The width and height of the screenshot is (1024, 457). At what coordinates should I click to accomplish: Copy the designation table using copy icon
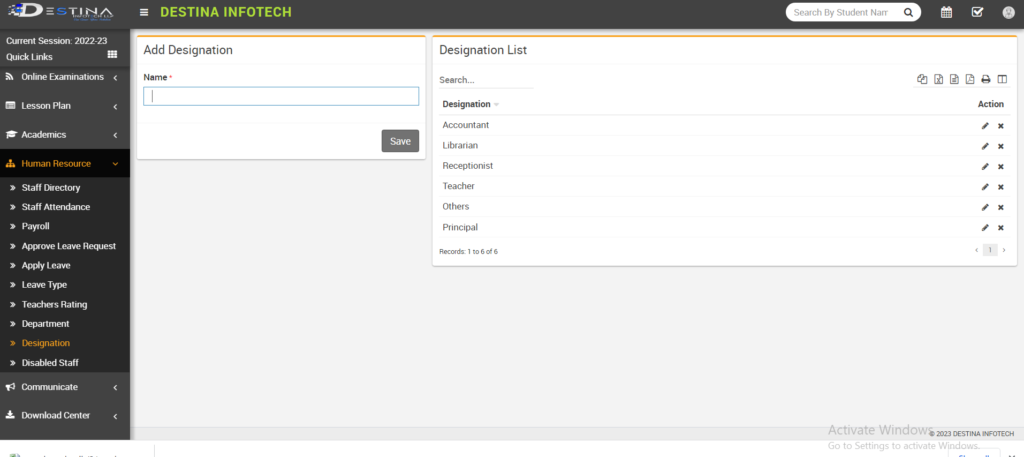click(x=922, y=80)
